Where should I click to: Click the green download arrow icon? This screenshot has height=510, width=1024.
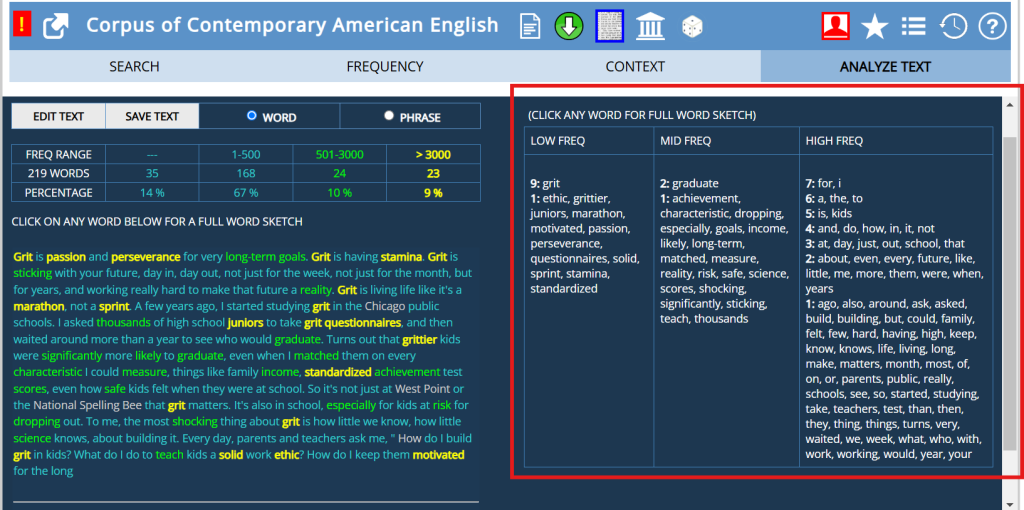pyautogui.click(x=569, y=26)
